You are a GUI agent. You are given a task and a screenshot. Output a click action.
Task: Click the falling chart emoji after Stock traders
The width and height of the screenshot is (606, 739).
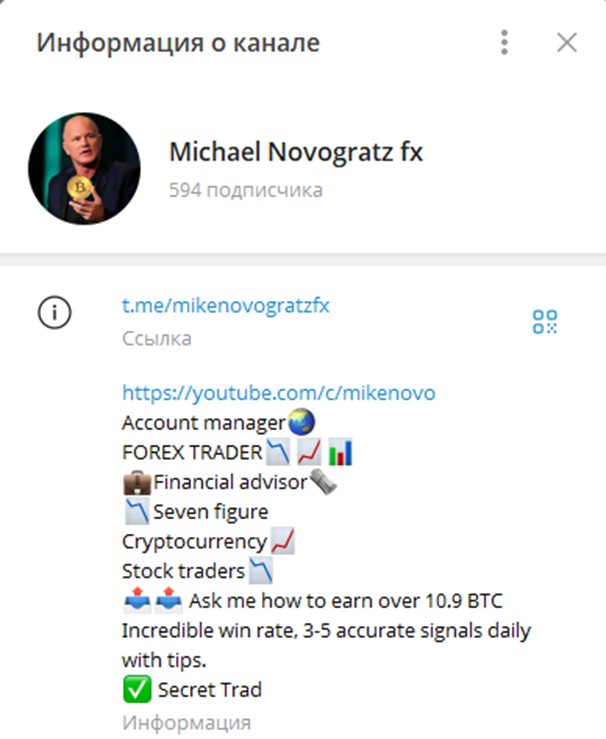pyautogui.click(x=260, y=570)
